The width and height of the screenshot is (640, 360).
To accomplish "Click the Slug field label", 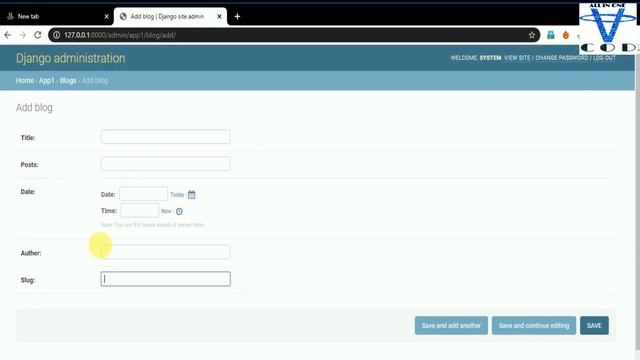I will (28, 280).
